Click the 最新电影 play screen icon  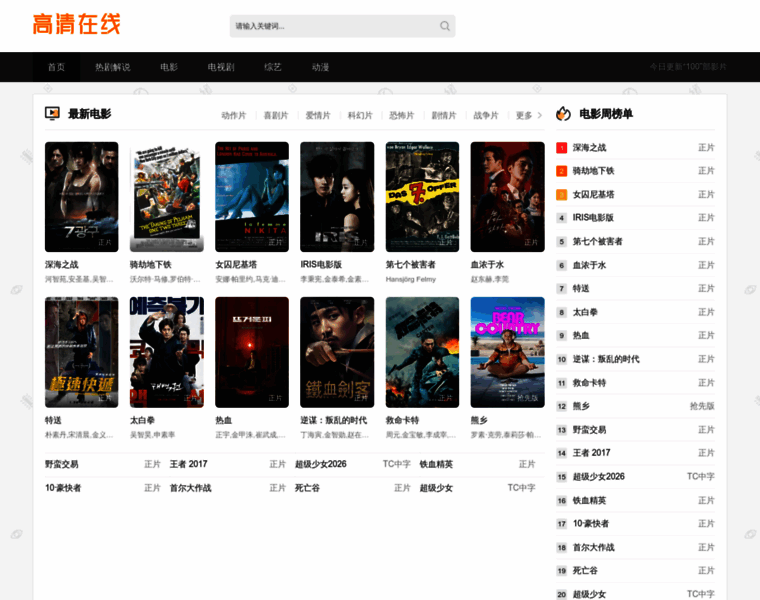point(52,113)
